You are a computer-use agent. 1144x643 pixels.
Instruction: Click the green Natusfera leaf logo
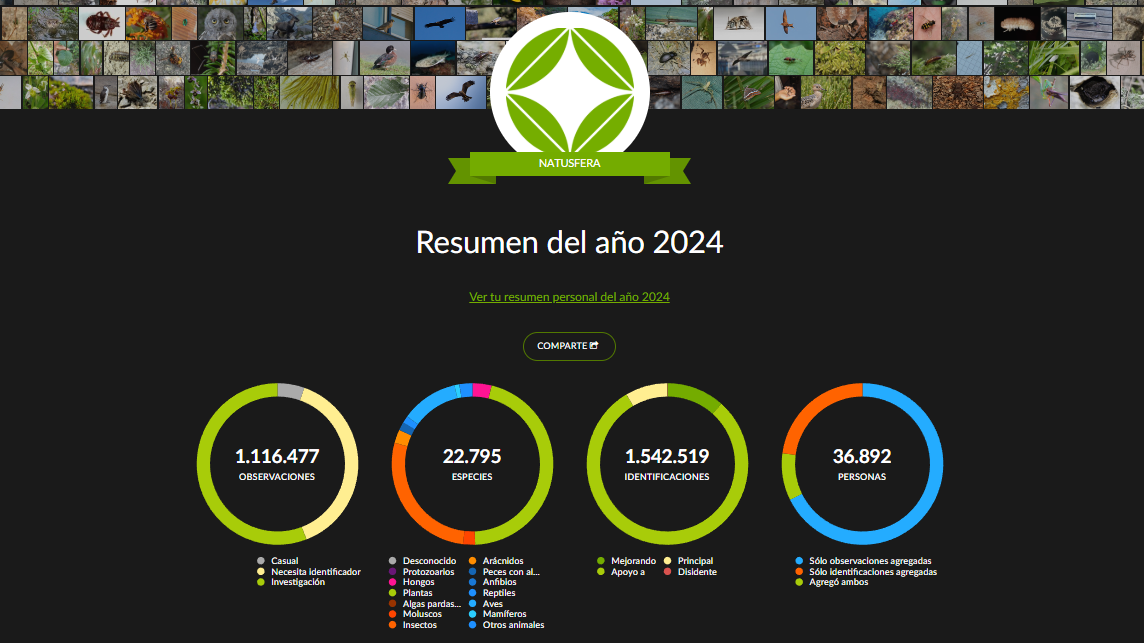click(569, 88)
